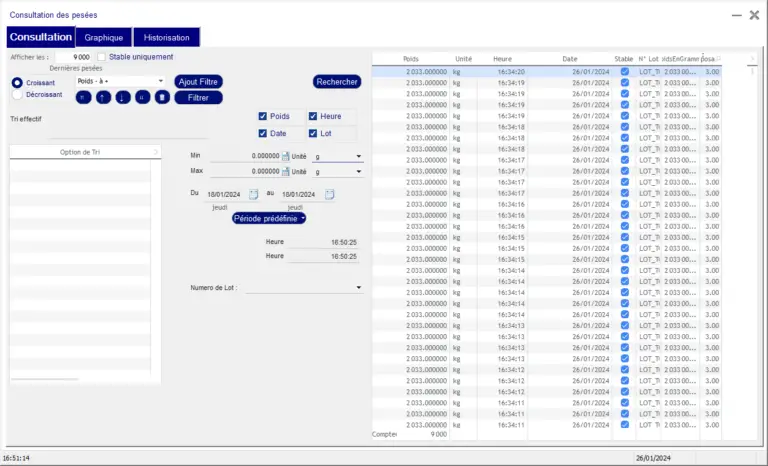The image size is (768, 466).
Task: Enable the Stable uniquement checkbox
Action: [101, 57]
